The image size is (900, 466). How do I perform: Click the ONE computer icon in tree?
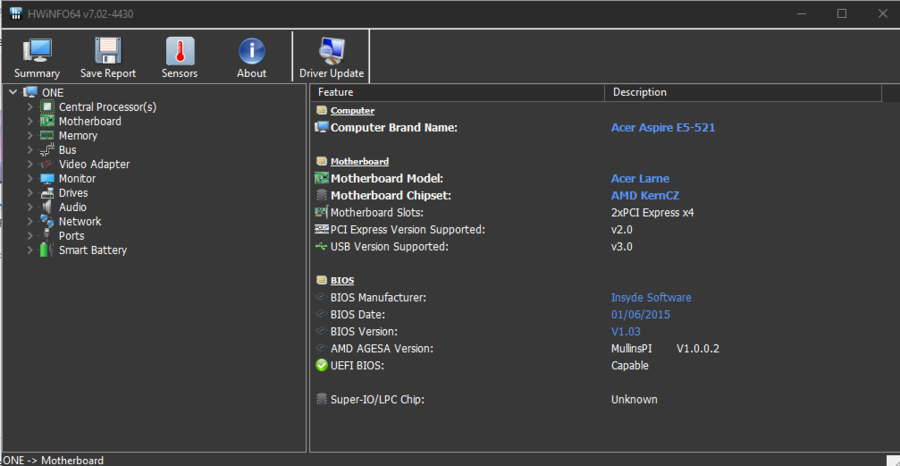(30, 92)
